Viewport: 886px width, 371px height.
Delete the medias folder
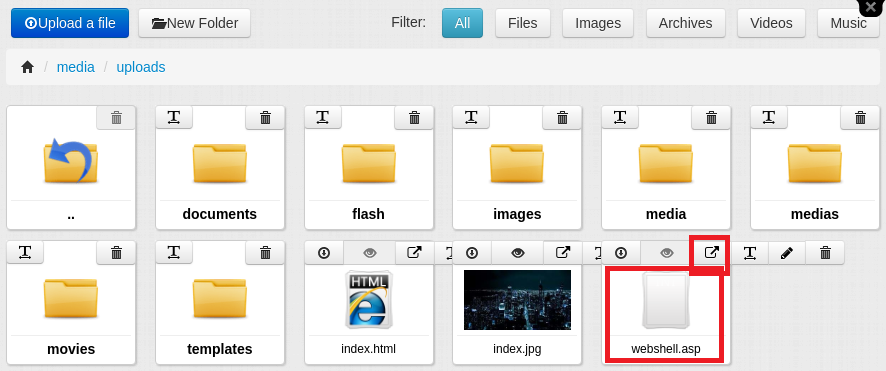pyautogui.click(x=860, y=117)
